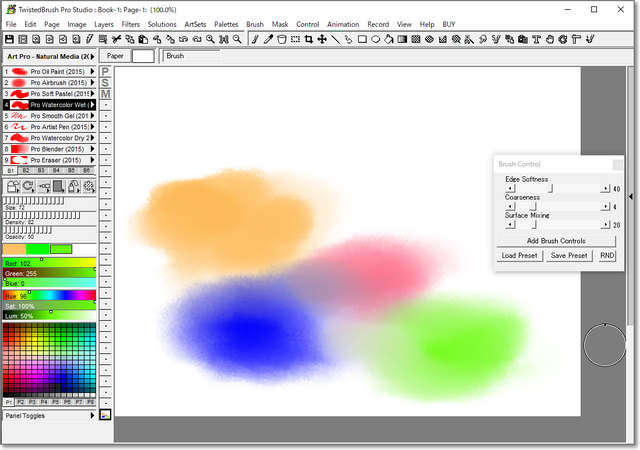Expand Pro Oil Paint brush options arrow

pos(92,72)
